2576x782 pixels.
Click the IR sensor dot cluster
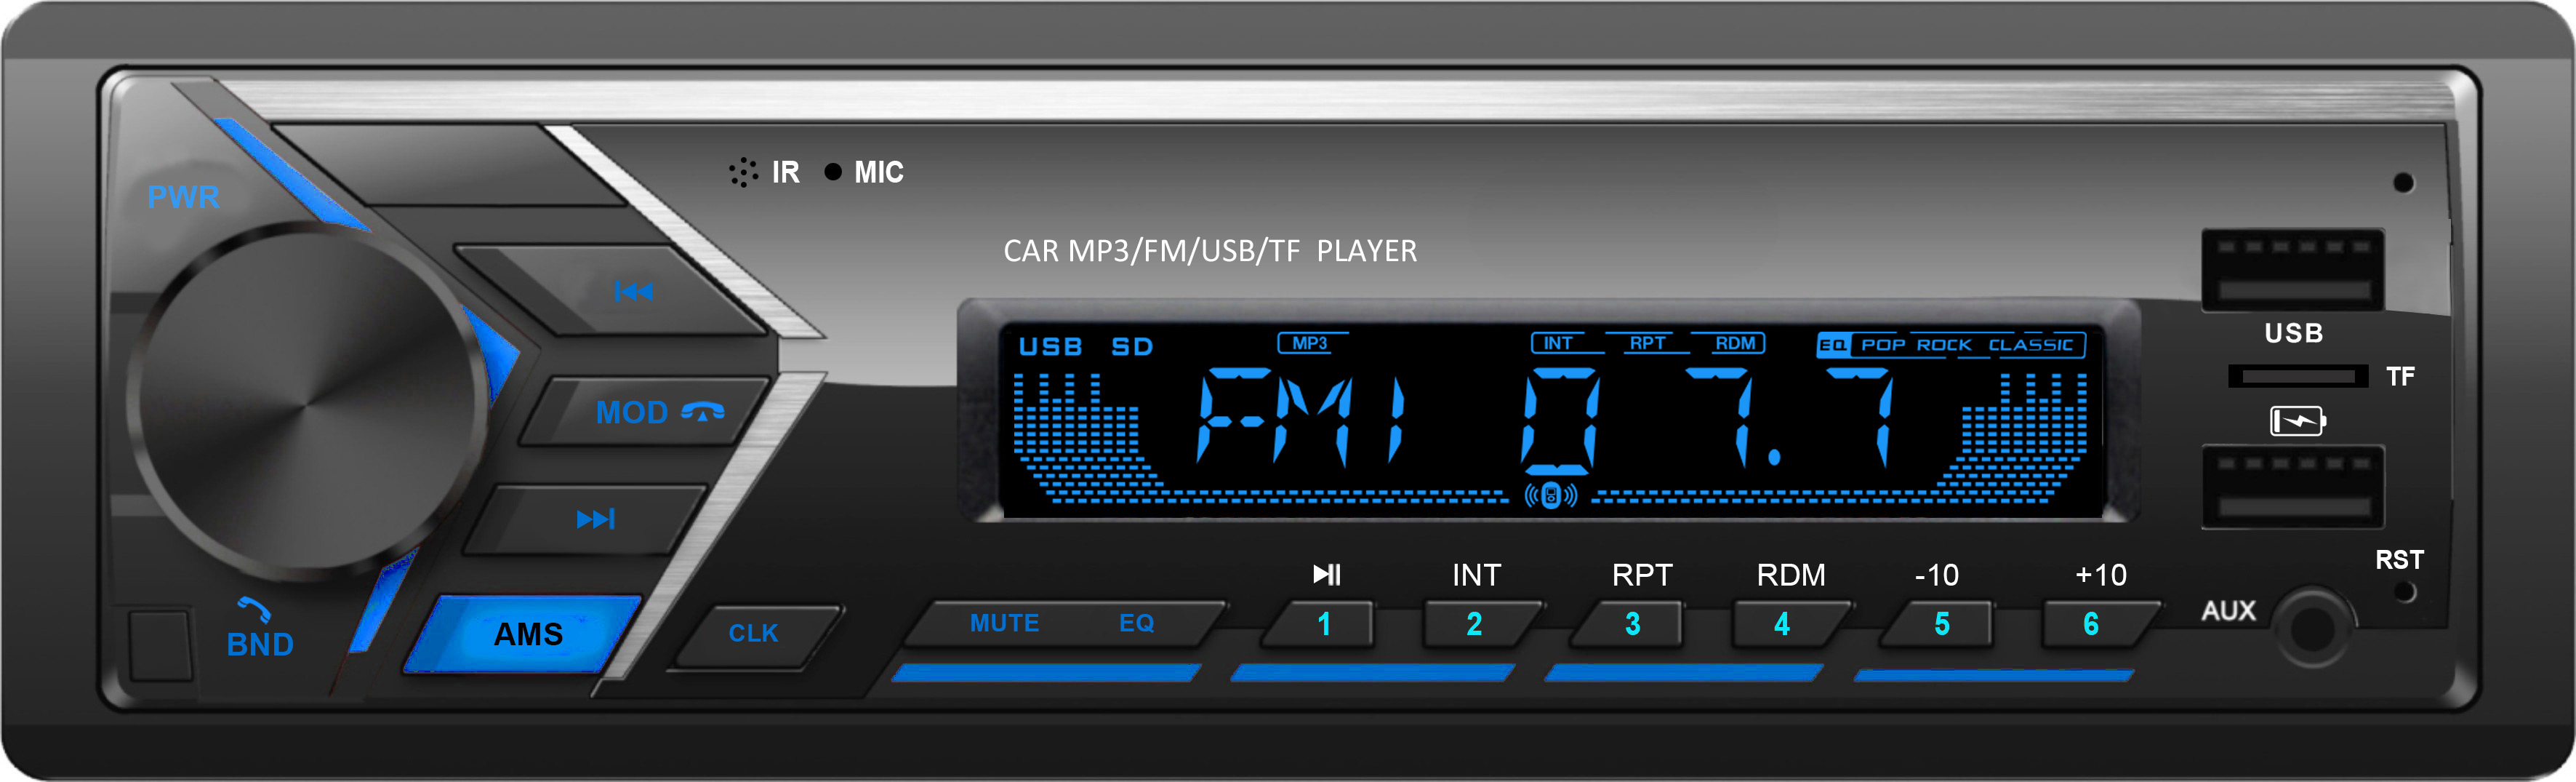point(743,172)
